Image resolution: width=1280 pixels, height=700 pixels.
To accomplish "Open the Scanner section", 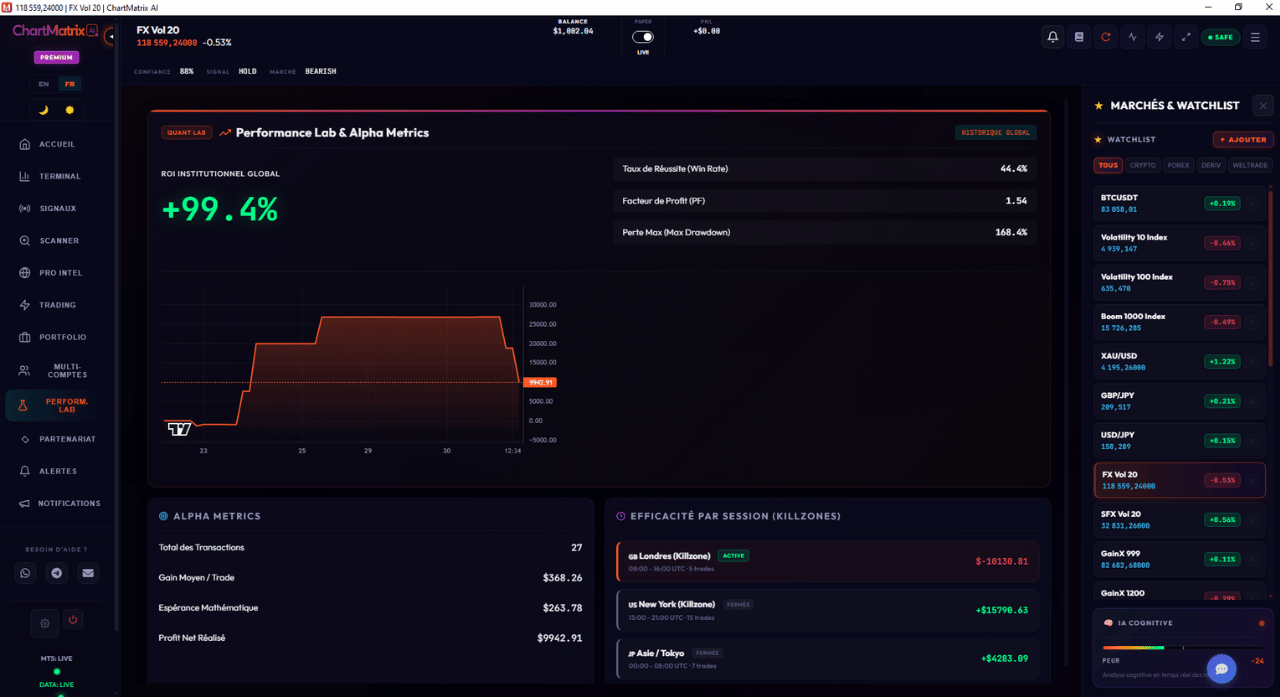I will click(x=57, y=240).
